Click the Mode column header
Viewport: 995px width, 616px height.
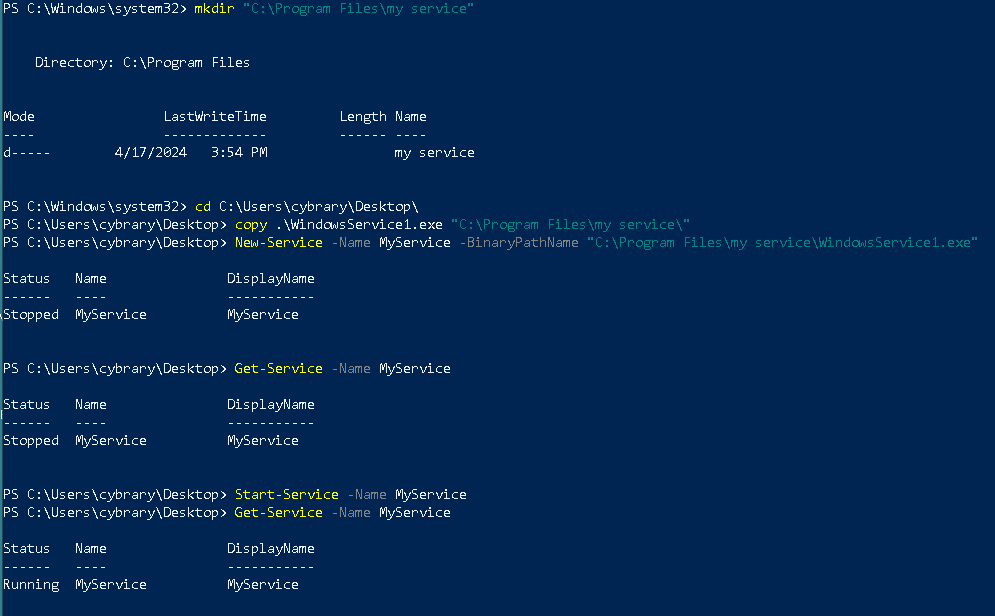[19, 117]
